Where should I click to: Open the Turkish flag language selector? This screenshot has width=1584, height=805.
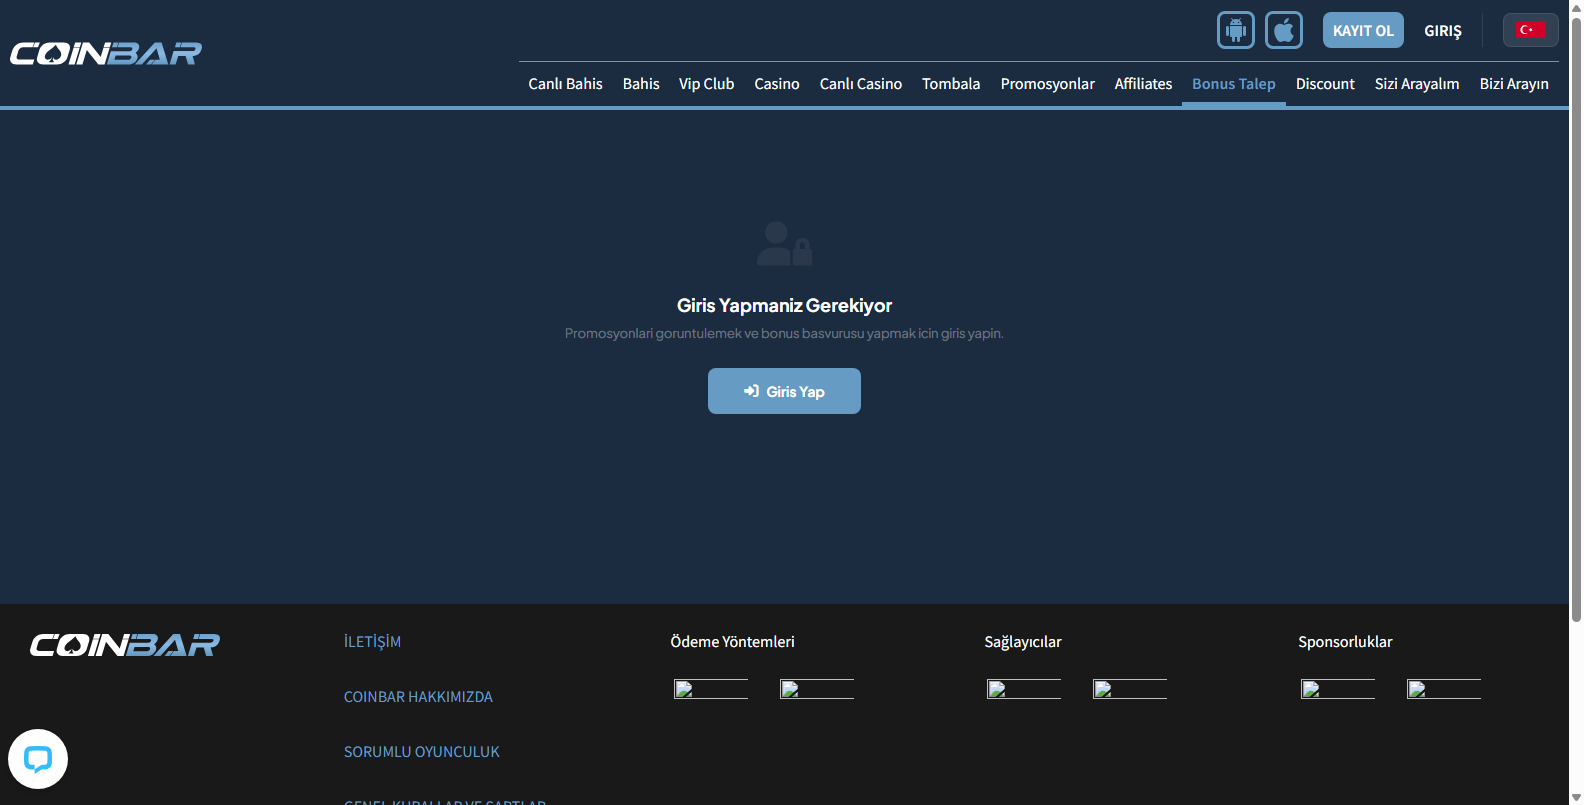click(1530, 30)
